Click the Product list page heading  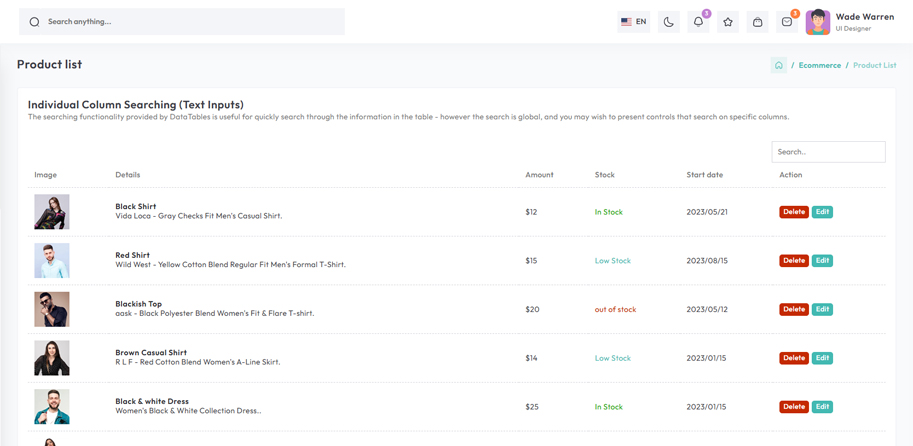pos(49,65)
